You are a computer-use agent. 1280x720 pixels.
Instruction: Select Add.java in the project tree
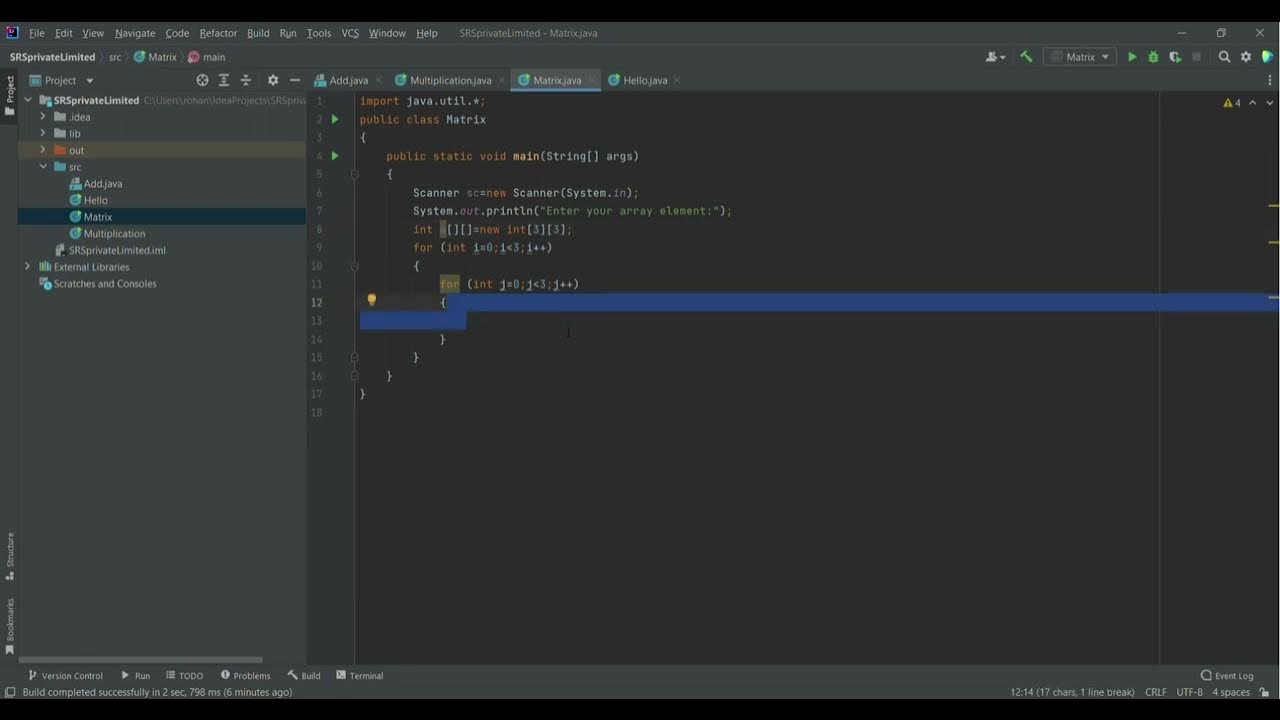[103, 184]
